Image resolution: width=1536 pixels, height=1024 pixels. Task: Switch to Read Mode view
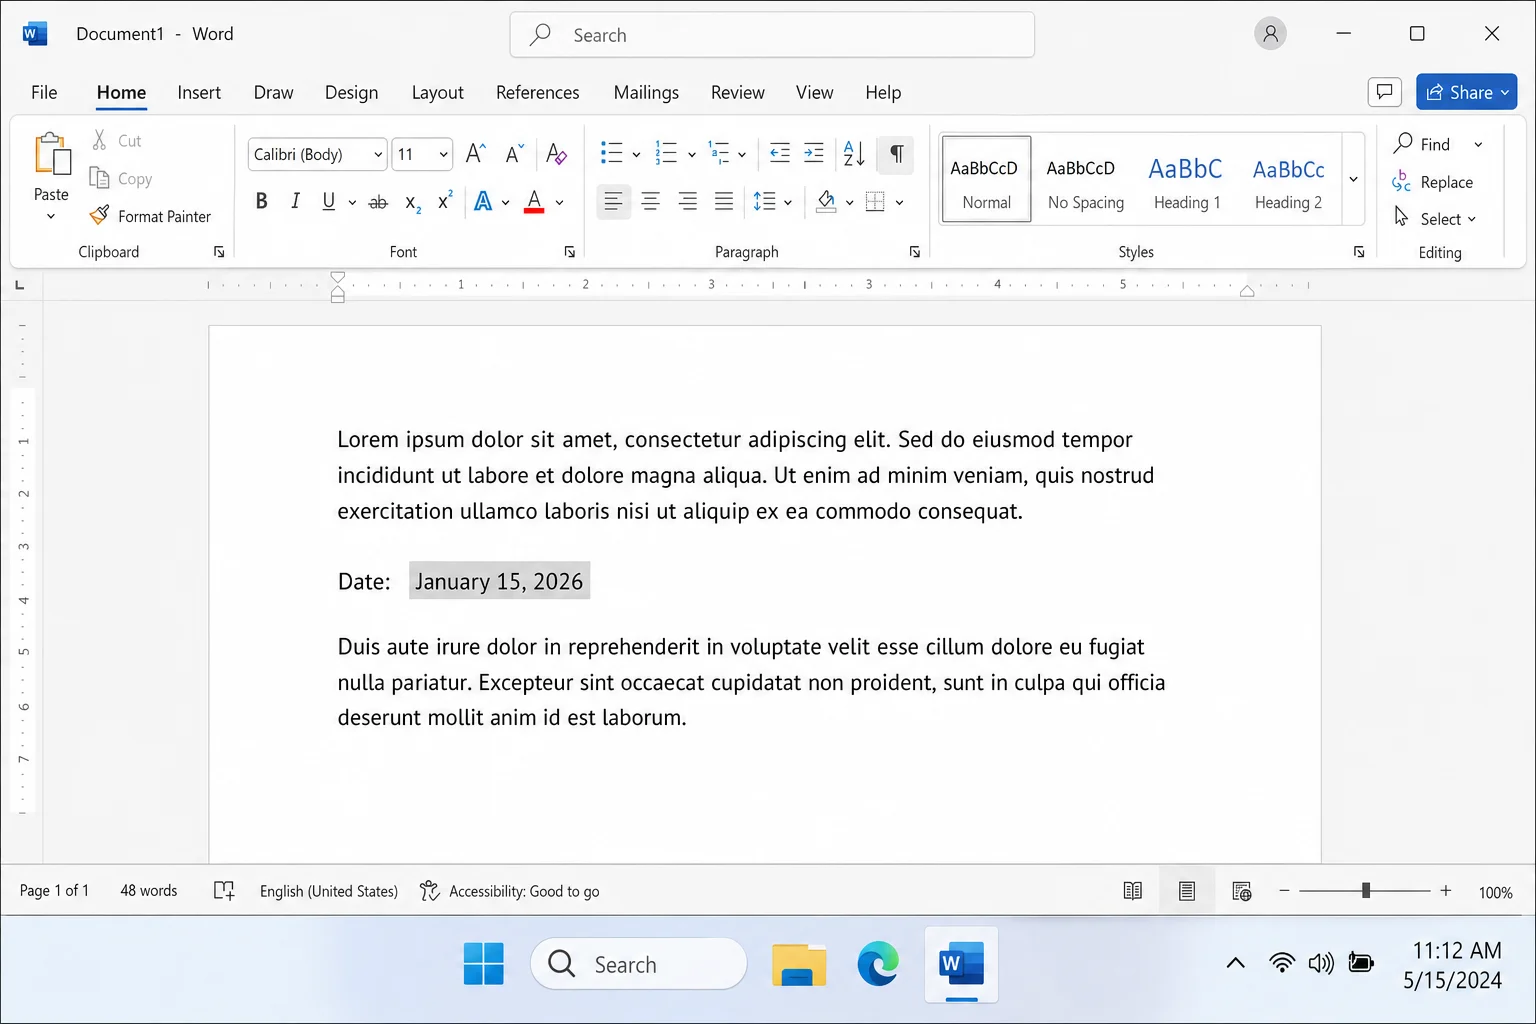(x=1132, y=891)
